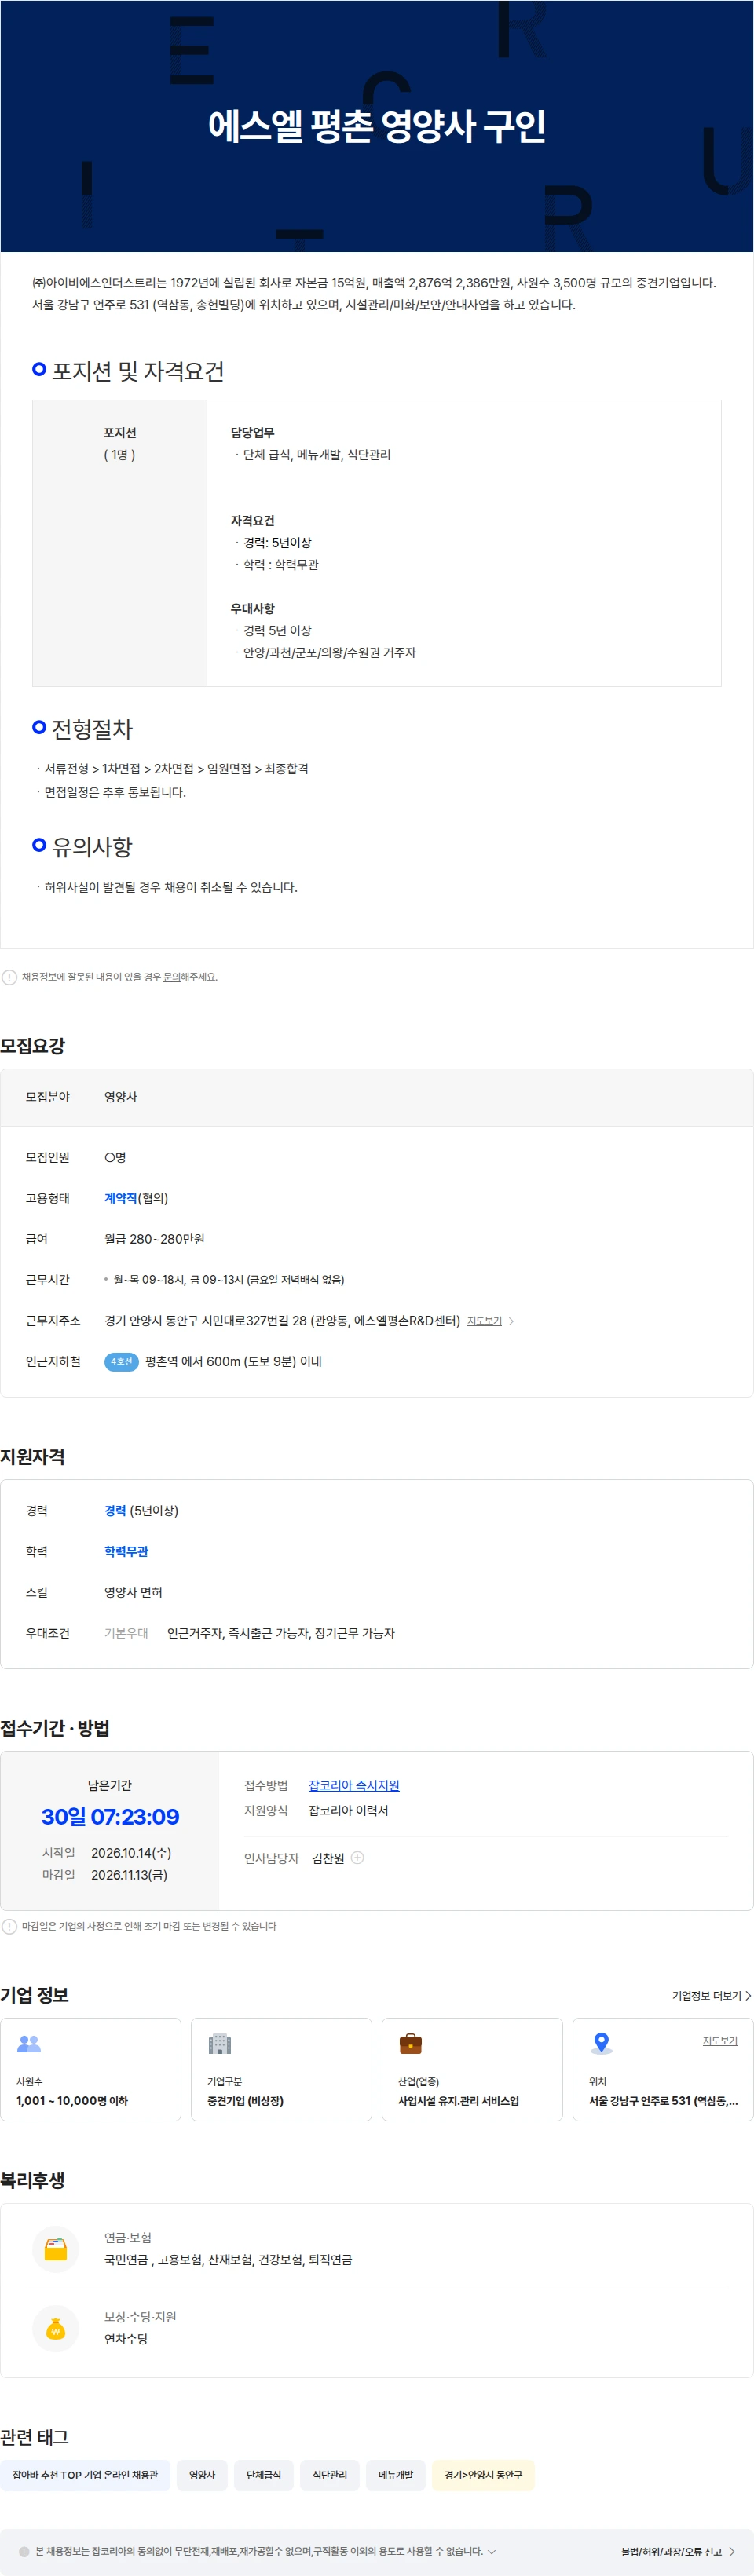754x2576 pixels.
Task: Click the remaining time 30일 07:23:09
Action: [110, 1816]
